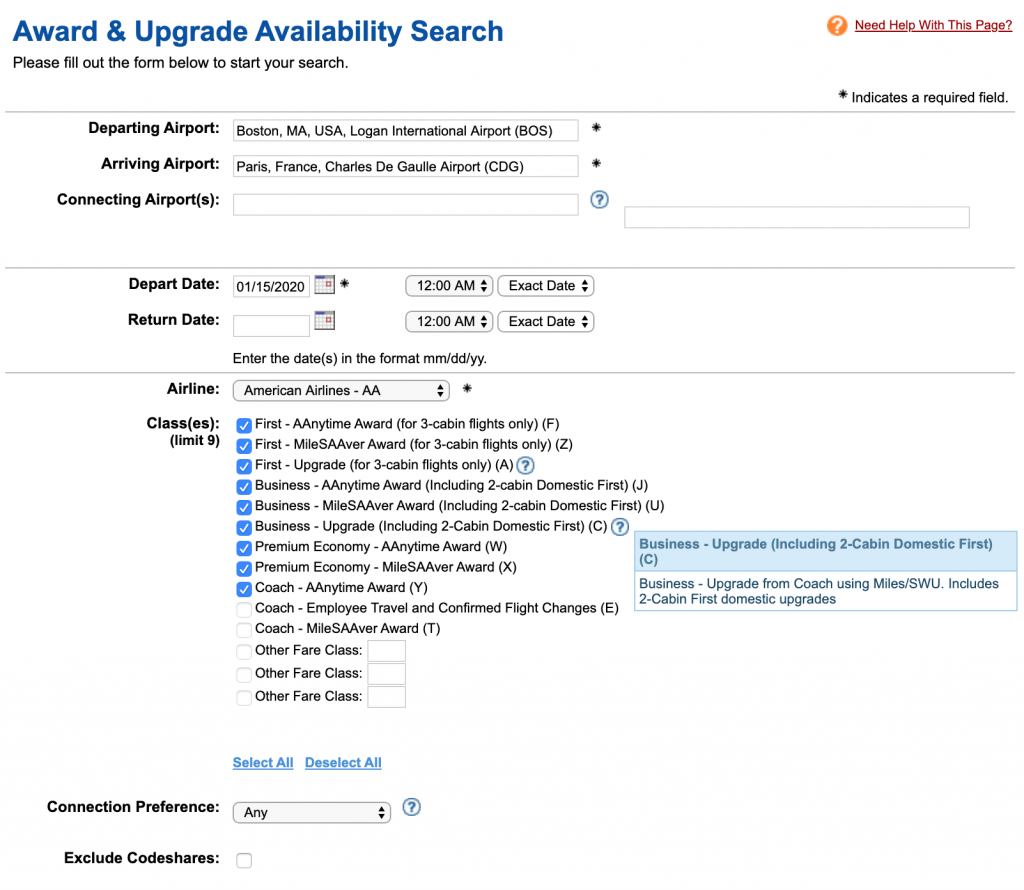Open Need Help With This Page link
Image resolution: width=1024 pixels, height=890 pixels.
click(933, 25)
